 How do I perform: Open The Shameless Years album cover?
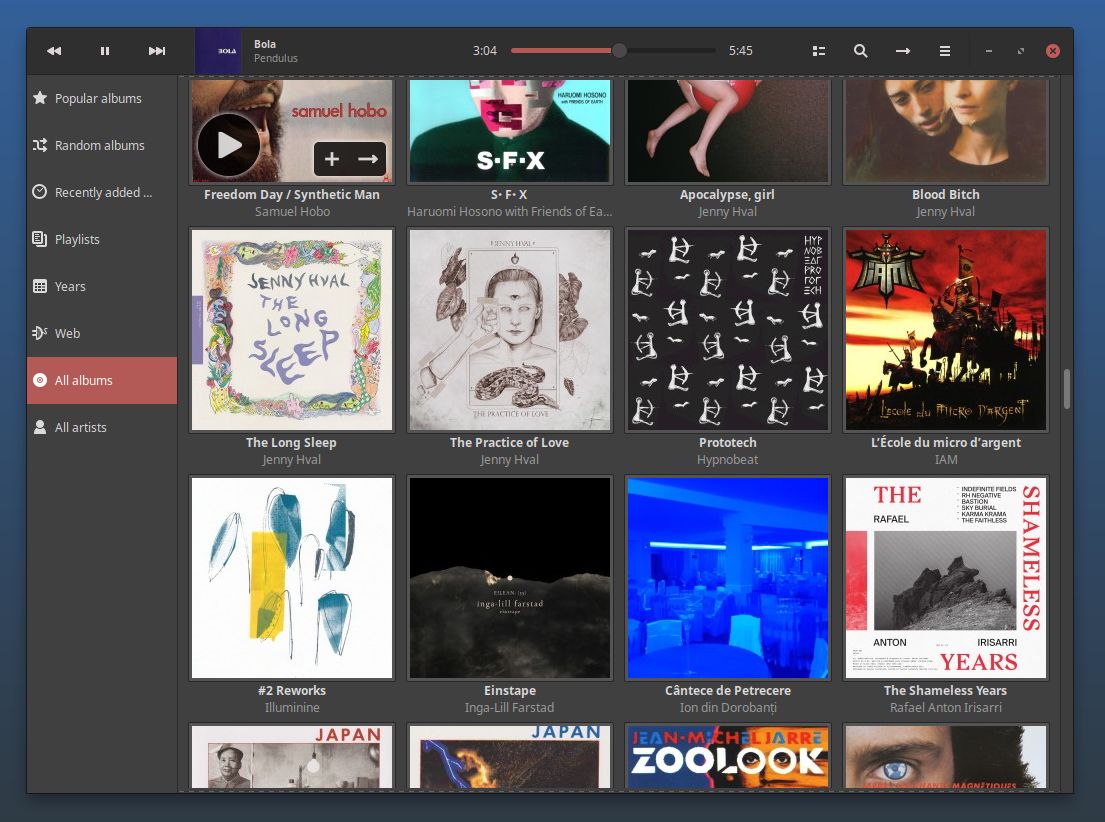pos(946,578)
